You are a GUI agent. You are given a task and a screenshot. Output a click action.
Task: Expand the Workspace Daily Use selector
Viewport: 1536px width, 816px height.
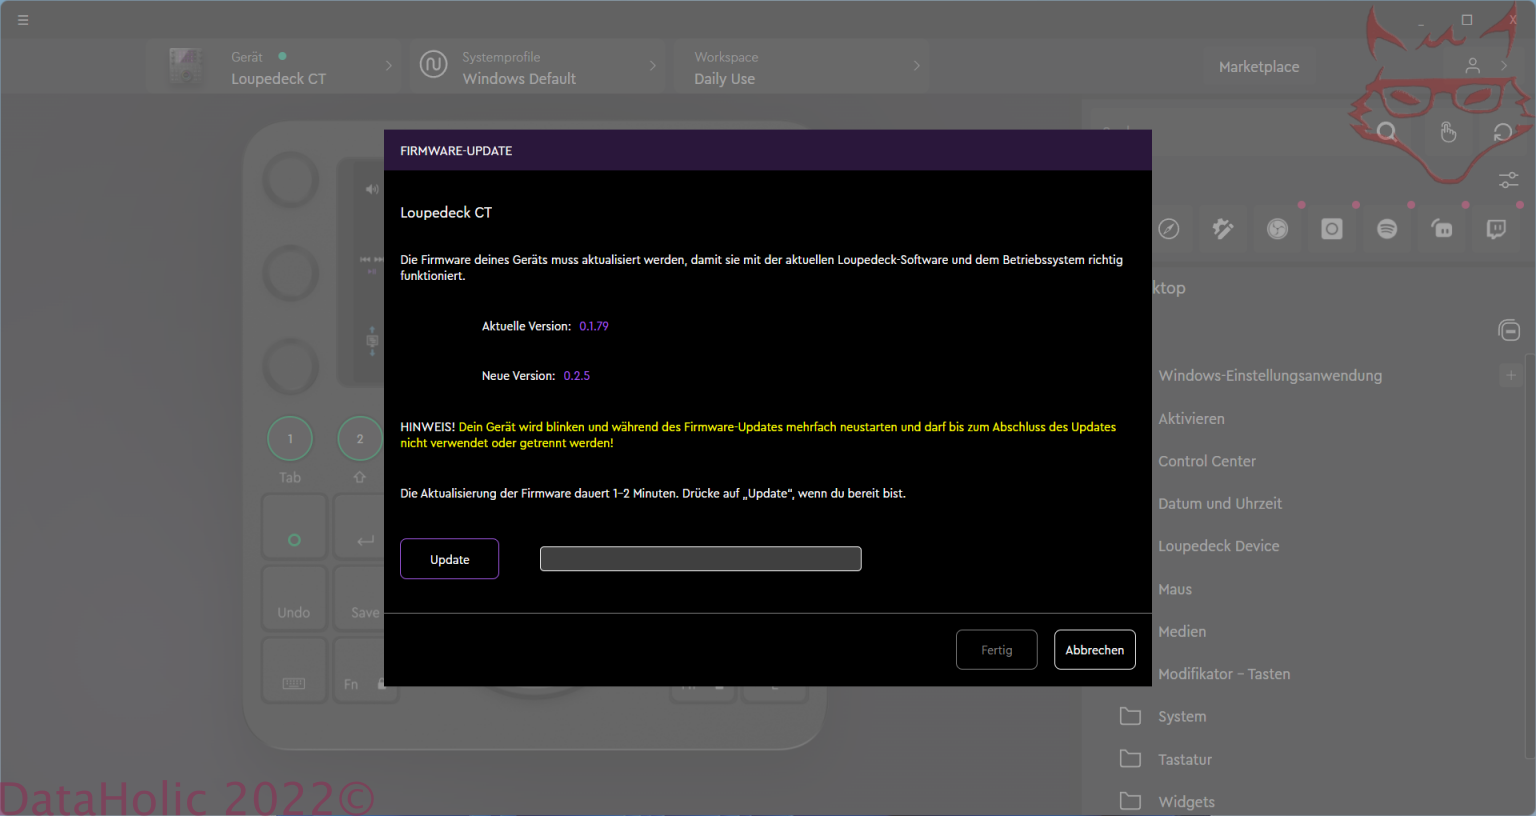click(800, 66)
